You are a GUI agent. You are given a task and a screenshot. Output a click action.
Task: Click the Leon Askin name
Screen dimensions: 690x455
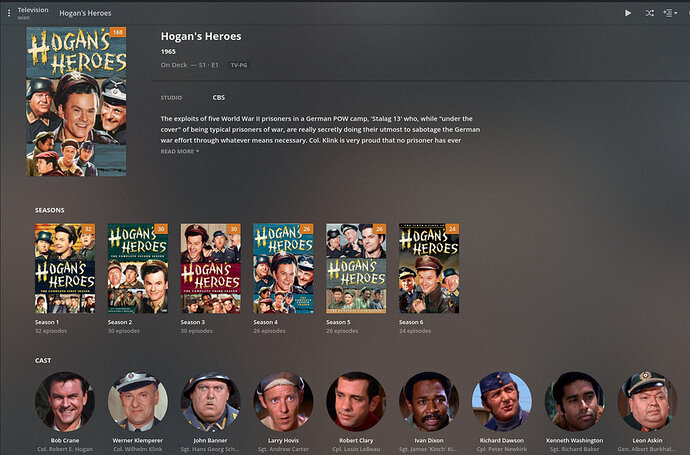647,440
